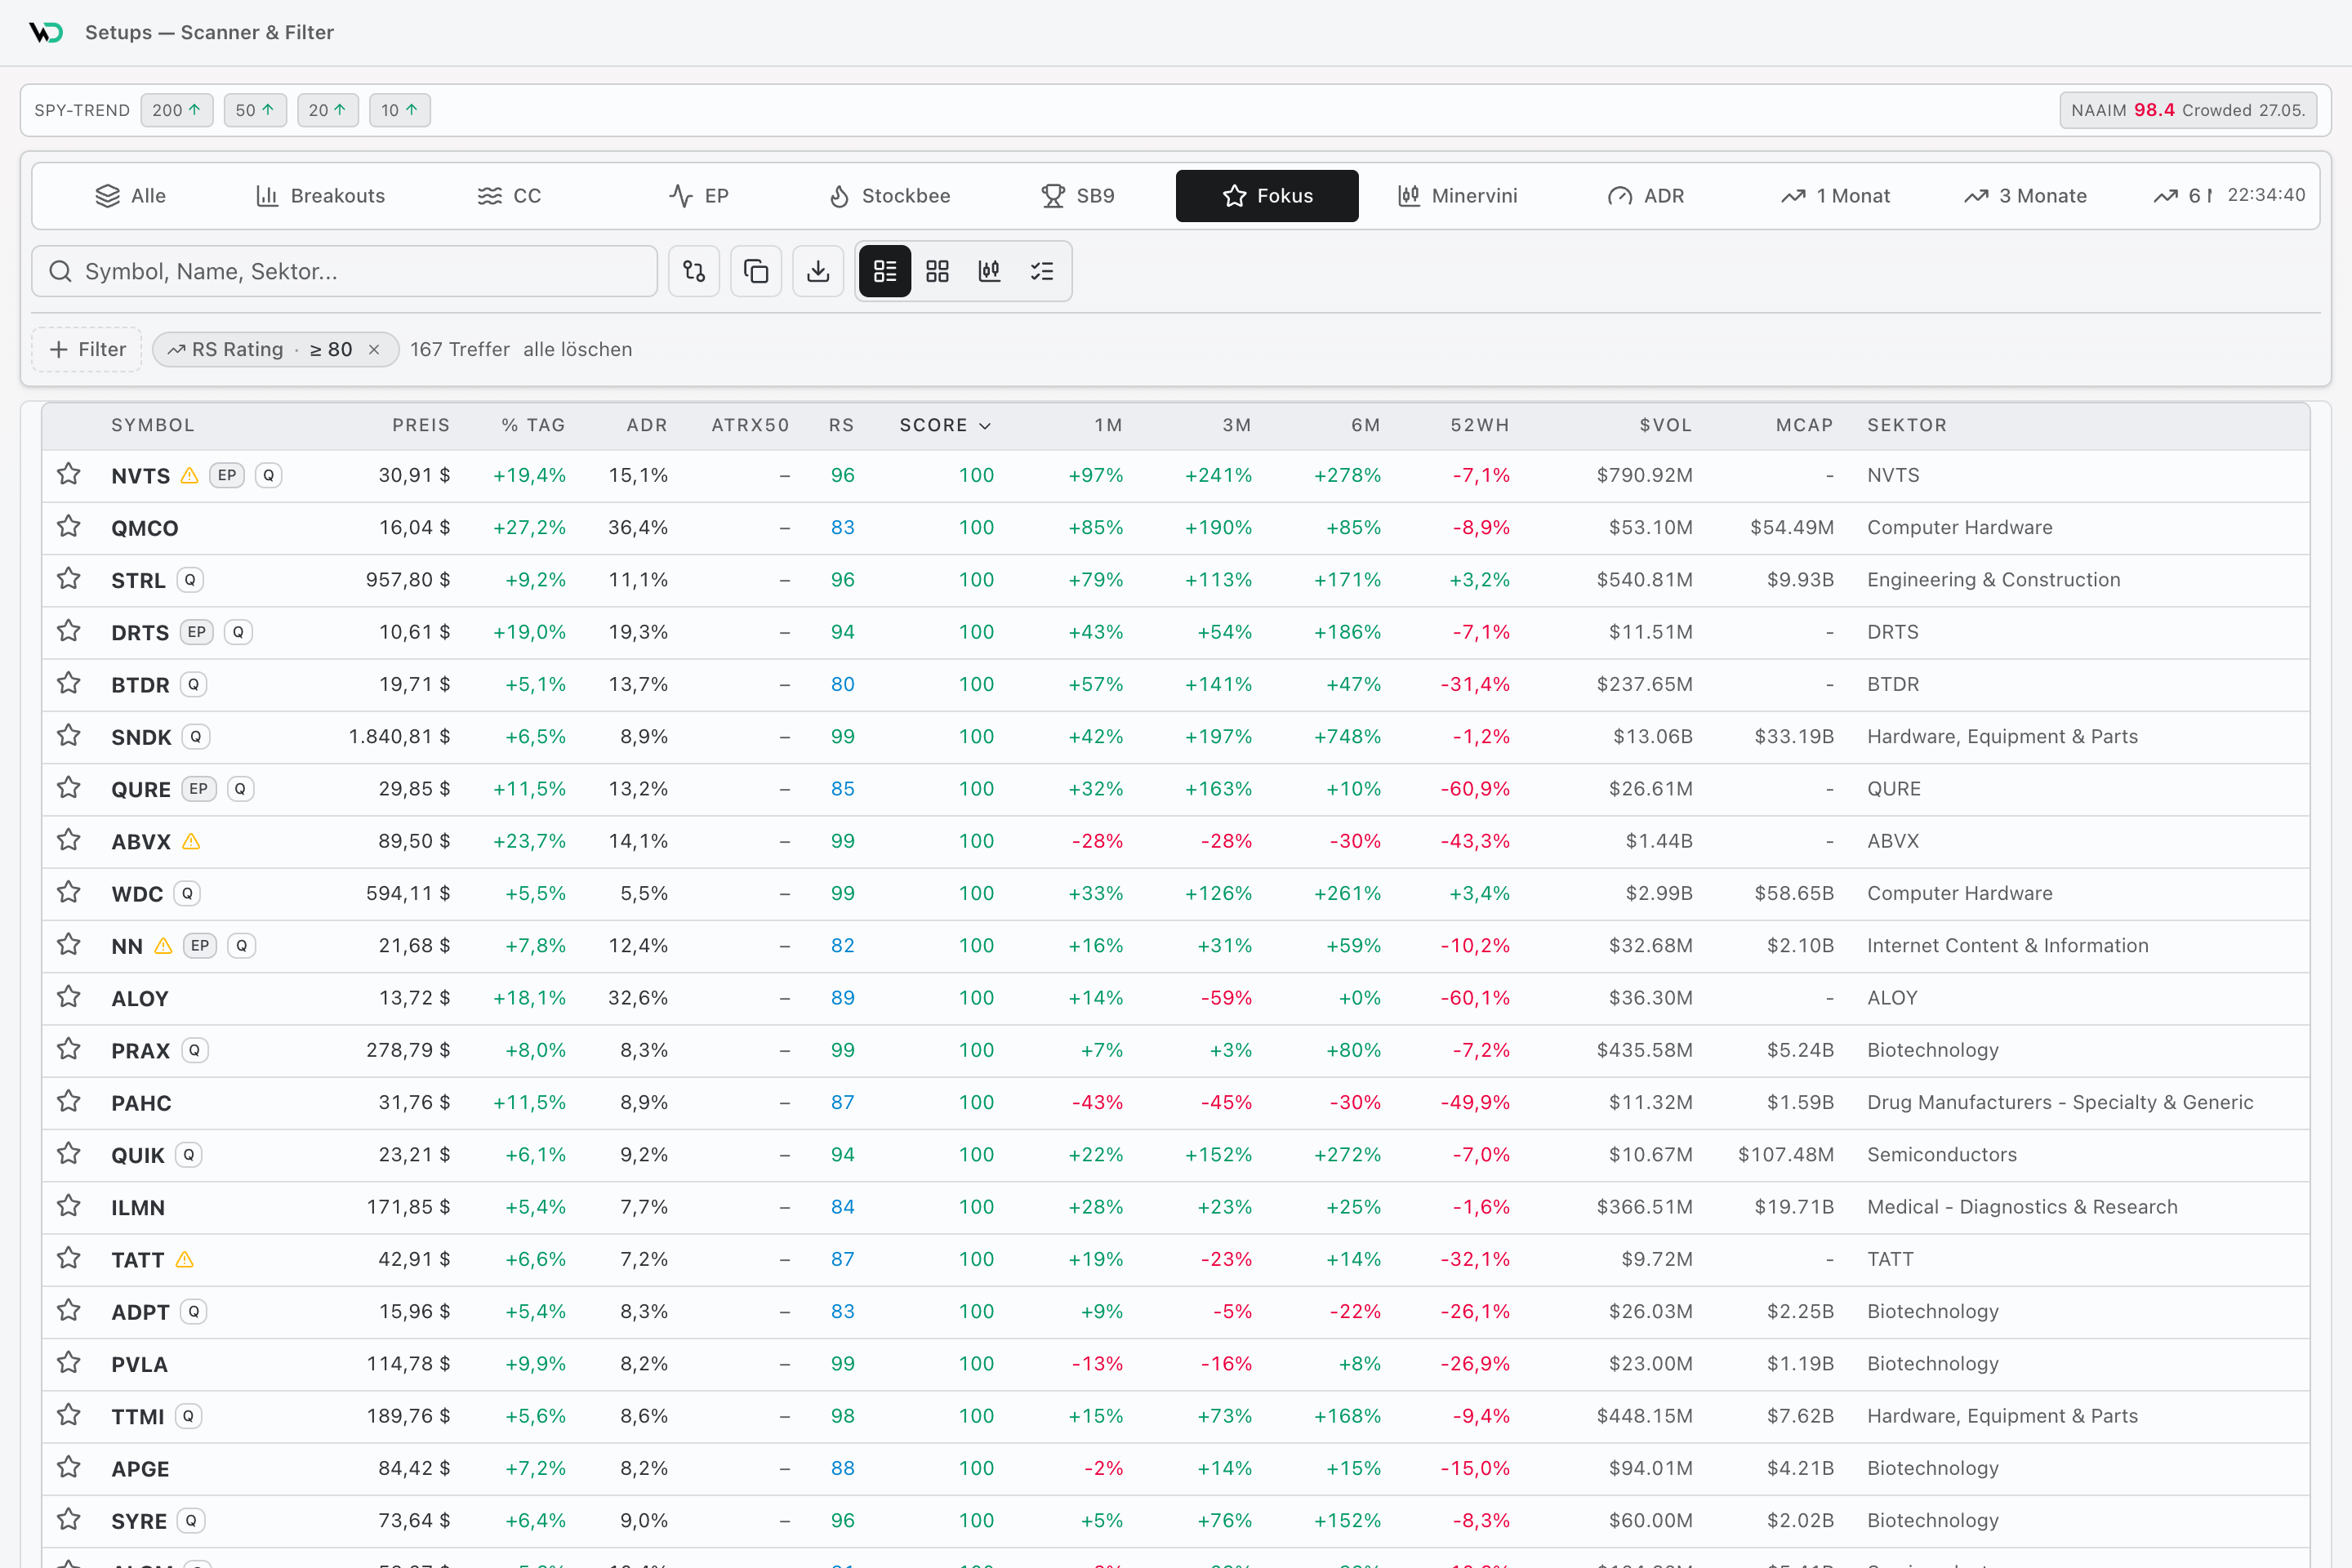Screen dimensions: 2352x1568
Task: Switch to the Minervini tab
Action: (x=1457, y=196)
